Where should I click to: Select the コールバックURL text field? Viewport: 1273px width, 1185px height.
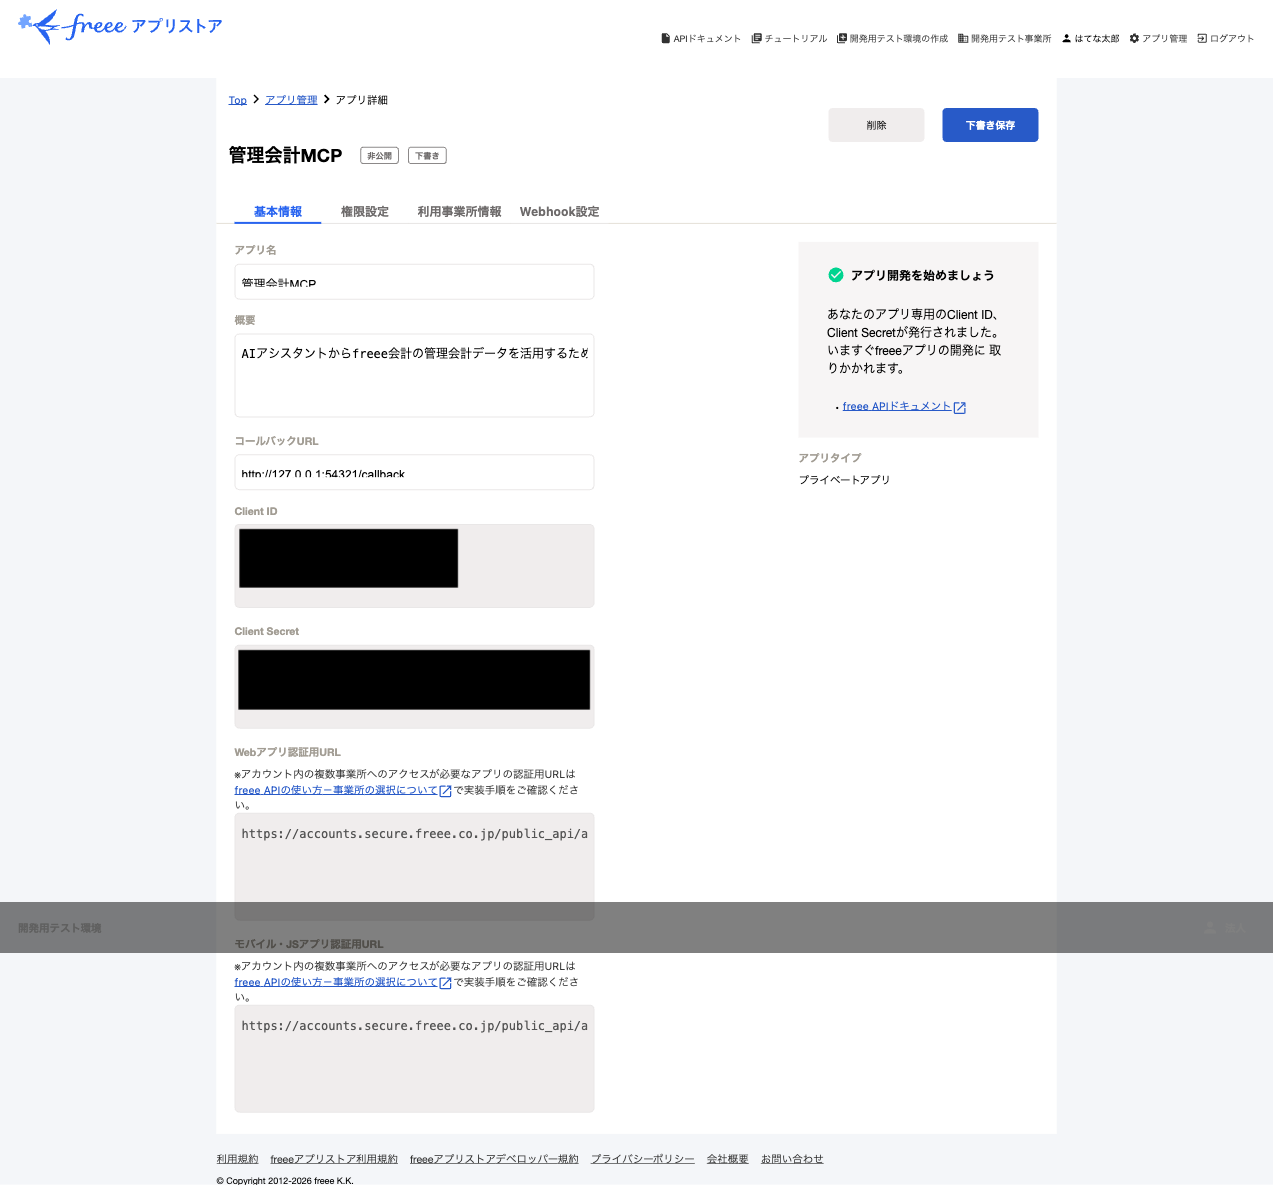pyautogui.click(x=414, y=472)
